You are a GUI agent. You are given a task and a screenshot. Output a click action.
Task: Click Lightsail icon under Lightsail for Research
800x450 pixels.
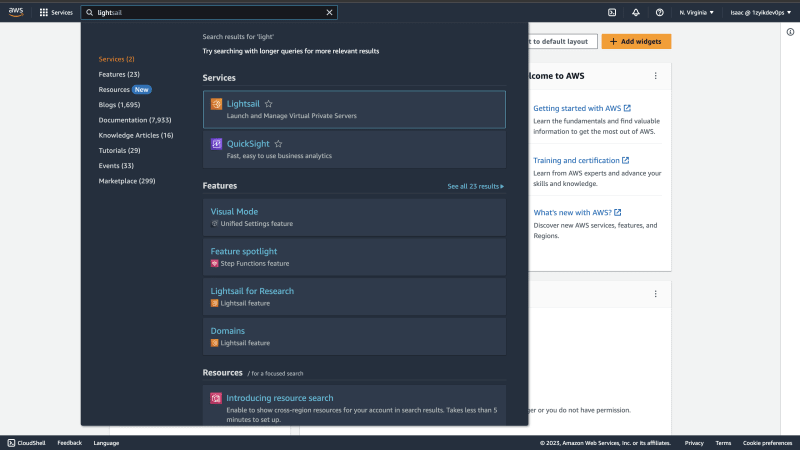pyautogui.click(x=214, y=303)
